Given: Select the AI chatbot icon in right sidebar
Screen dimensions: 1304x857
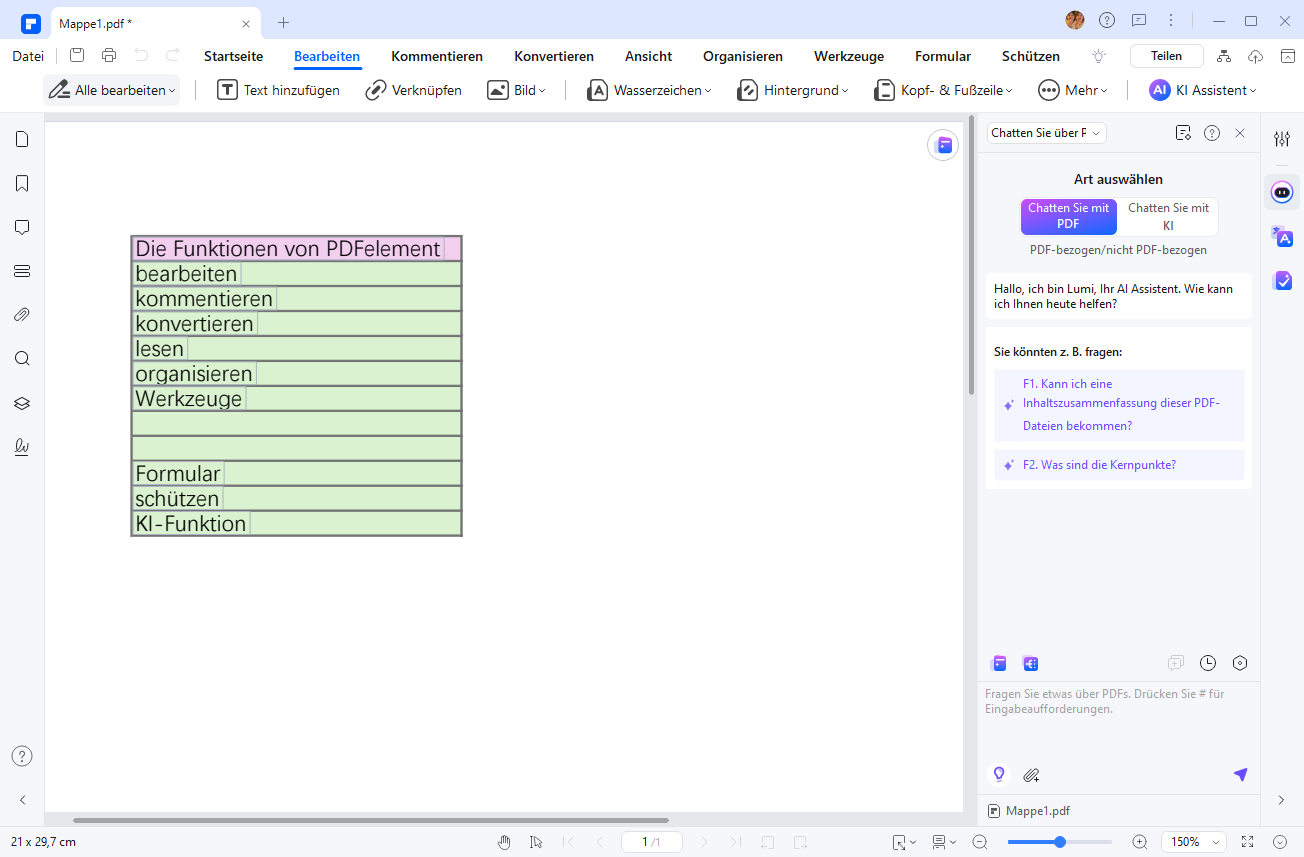Looking at the screenshot, I should (1282, 191).
